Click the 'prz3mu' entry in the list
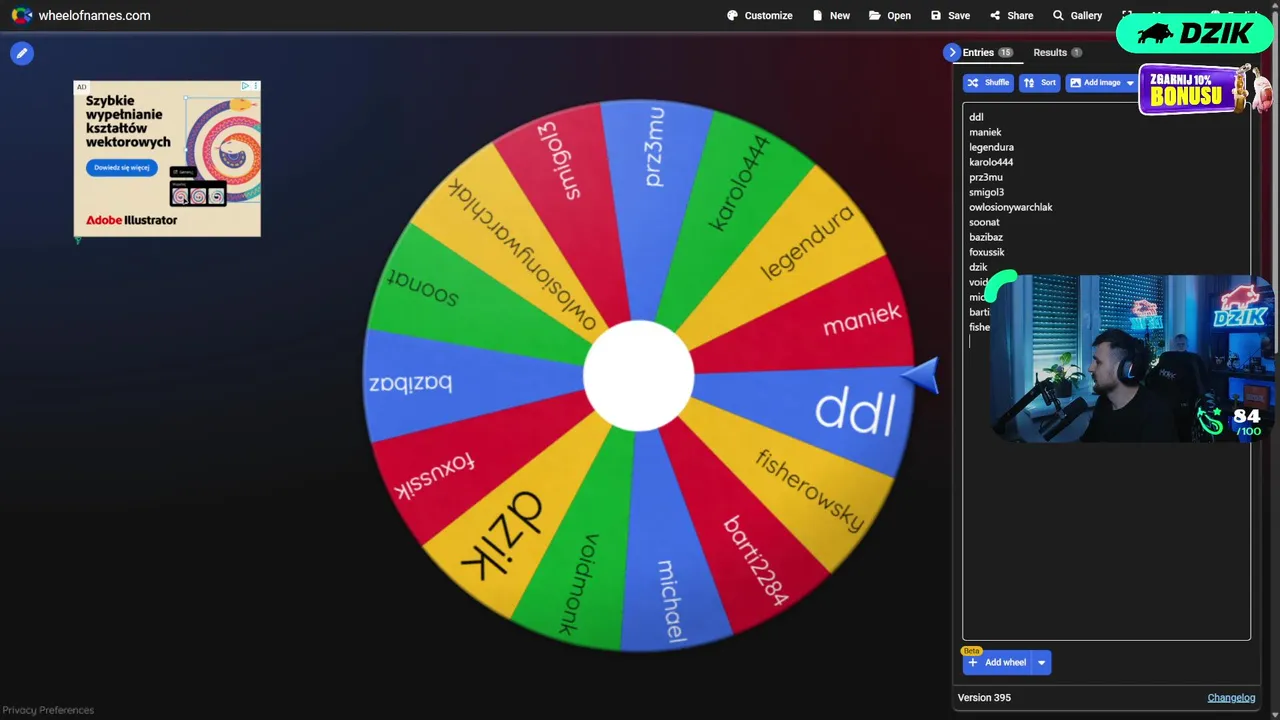Screen dimensions: 1280x720 [x=986, y=177]
